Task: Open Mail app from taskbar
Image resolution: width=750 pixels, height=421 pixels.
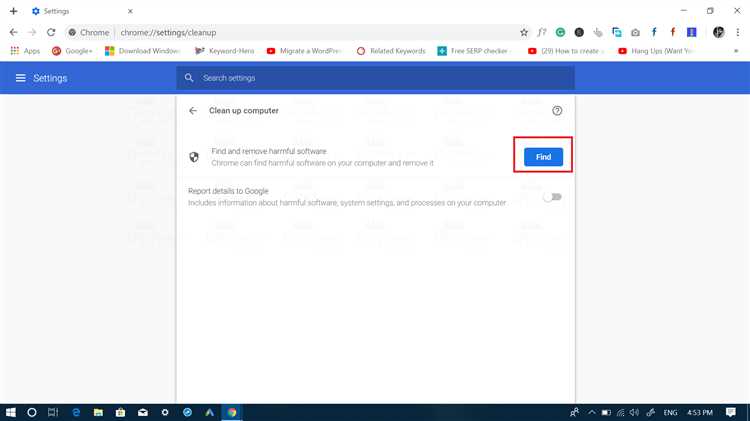Action: click(143, 412)
